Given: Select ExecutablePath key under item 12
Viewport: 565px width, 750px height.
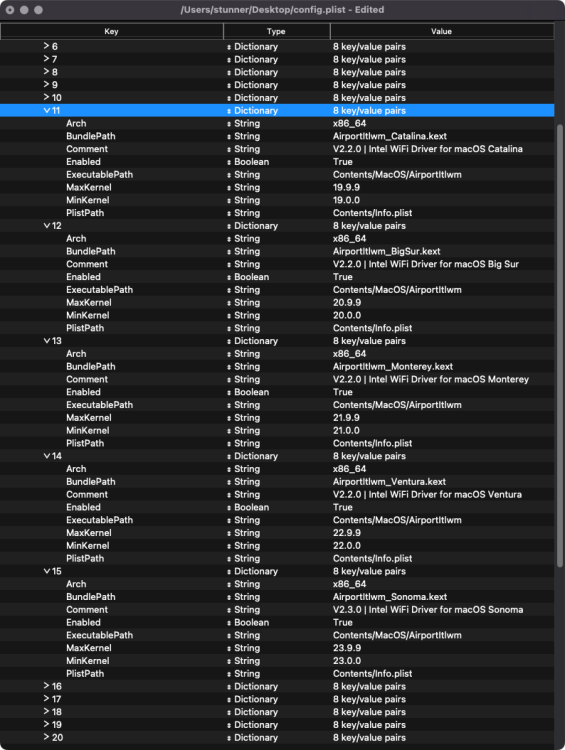Looking at the screenshot, I should [x=100, y=290].
